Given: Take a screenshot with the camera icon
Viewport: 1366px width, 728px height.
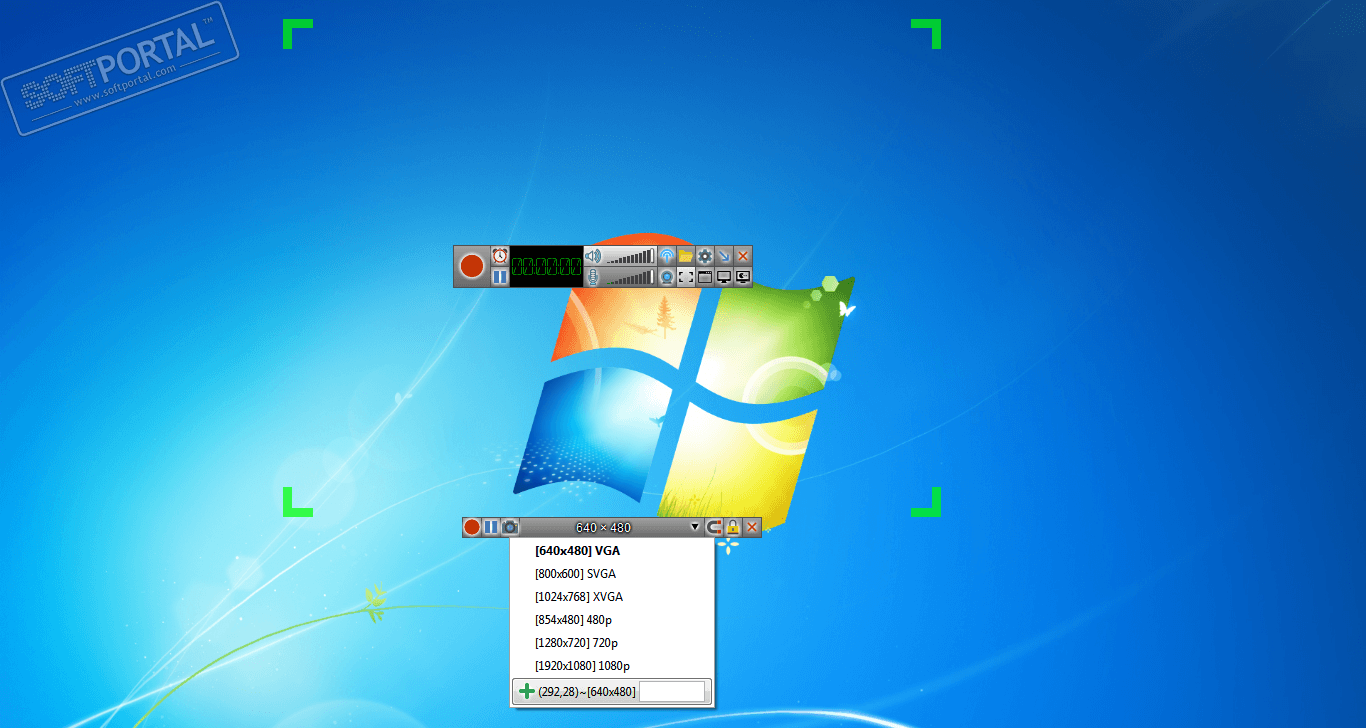Looking at the screenshot, I should tap(510, 527).
